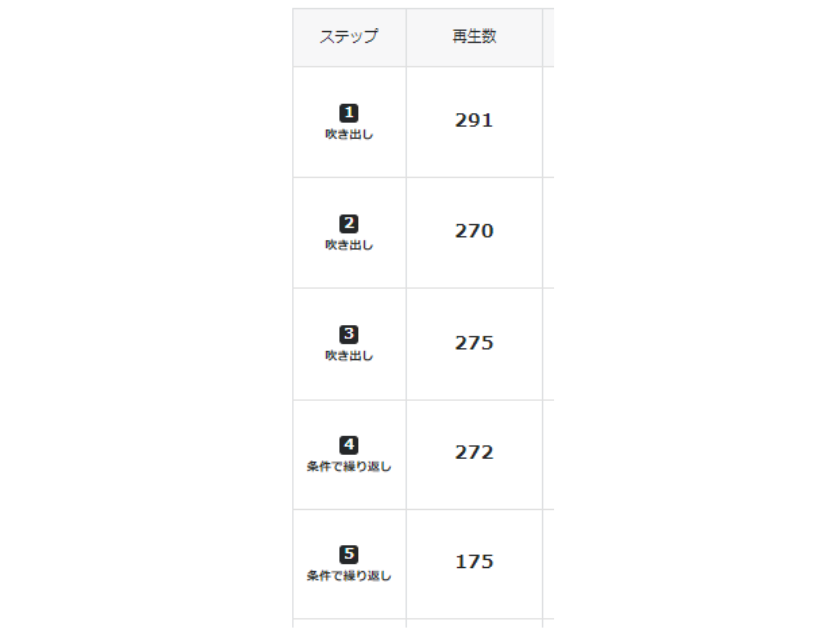Click the step 5 number badge
The width and height of the screenshot is (827, 635).
[x=349, y=554]
